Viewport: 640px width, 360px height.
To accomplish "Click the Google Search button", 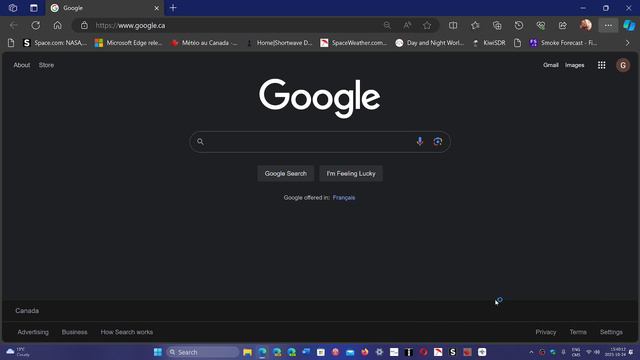I will click(x=285, y=173).
